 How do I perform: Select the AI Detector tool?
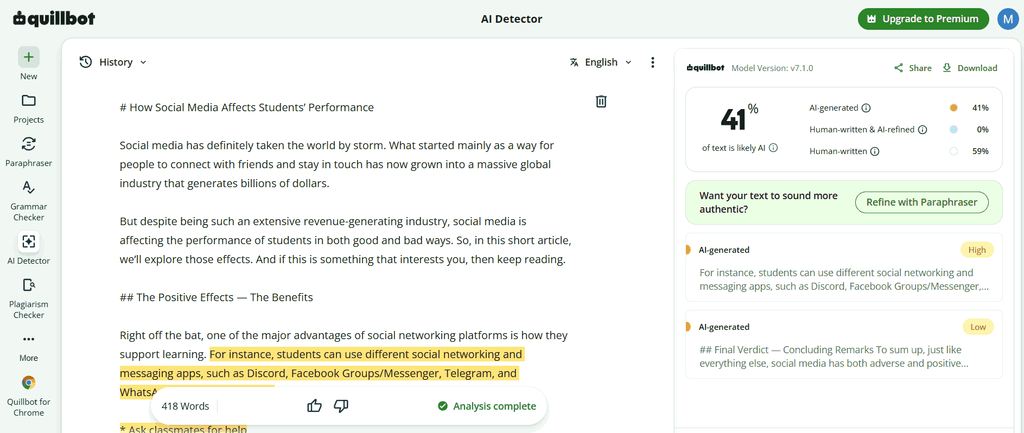coord(29,249)
